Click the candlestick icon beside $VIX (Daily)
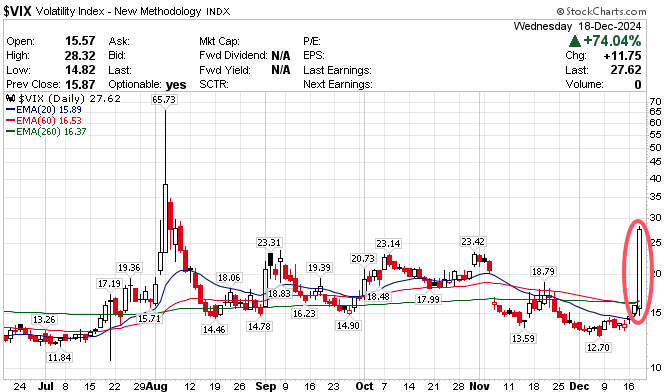Screen dimensions: 667x392 pyautogui.click(x=10, y=99)
